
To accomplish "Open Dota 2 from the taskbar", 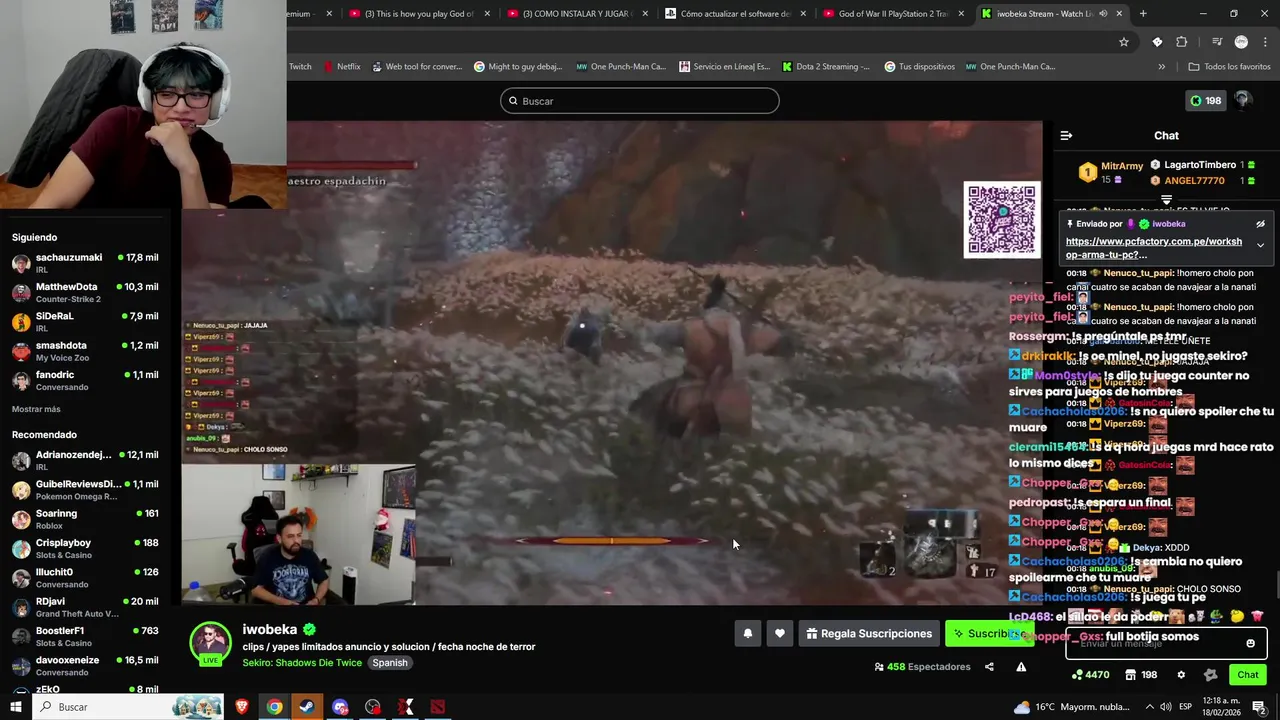I will [x=438, y=707].
